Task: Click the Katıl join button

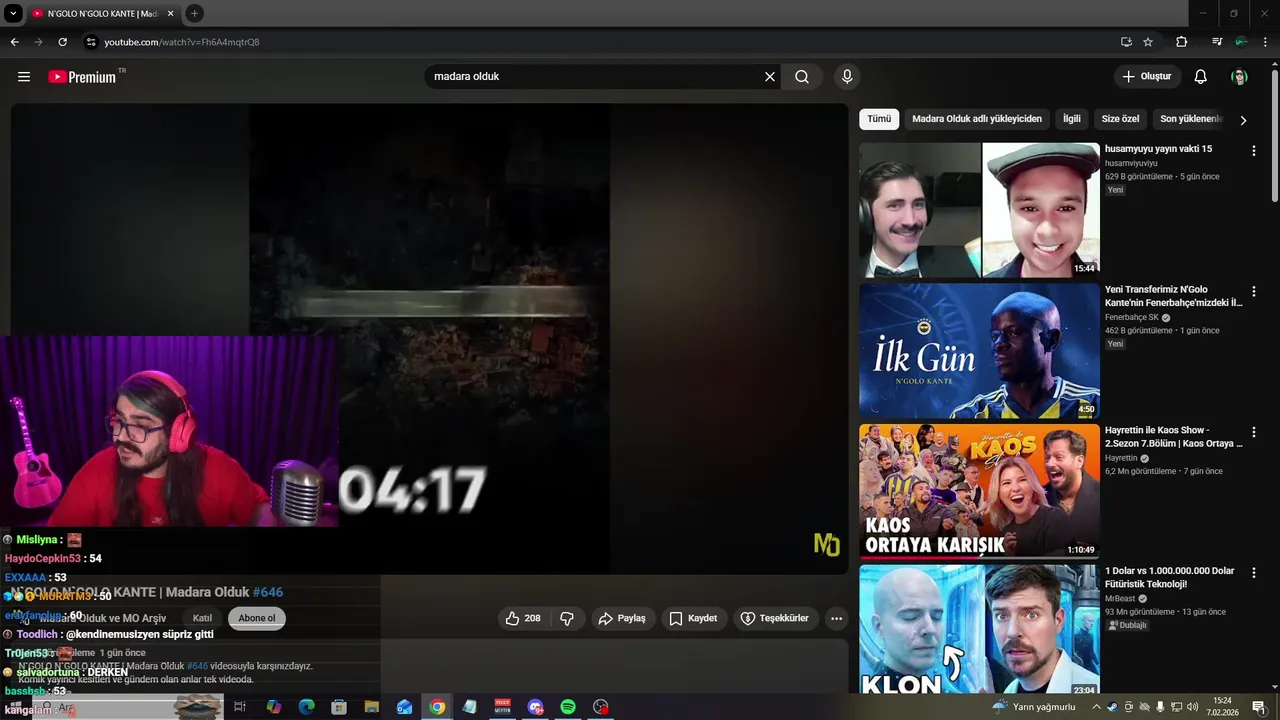Action: (x=202, y=618)
